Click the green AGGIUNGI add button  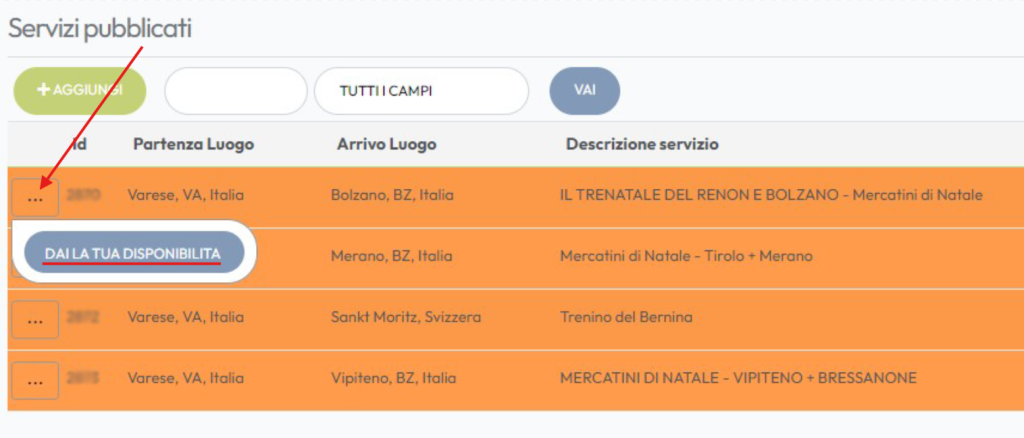click(x=79, y=90)
